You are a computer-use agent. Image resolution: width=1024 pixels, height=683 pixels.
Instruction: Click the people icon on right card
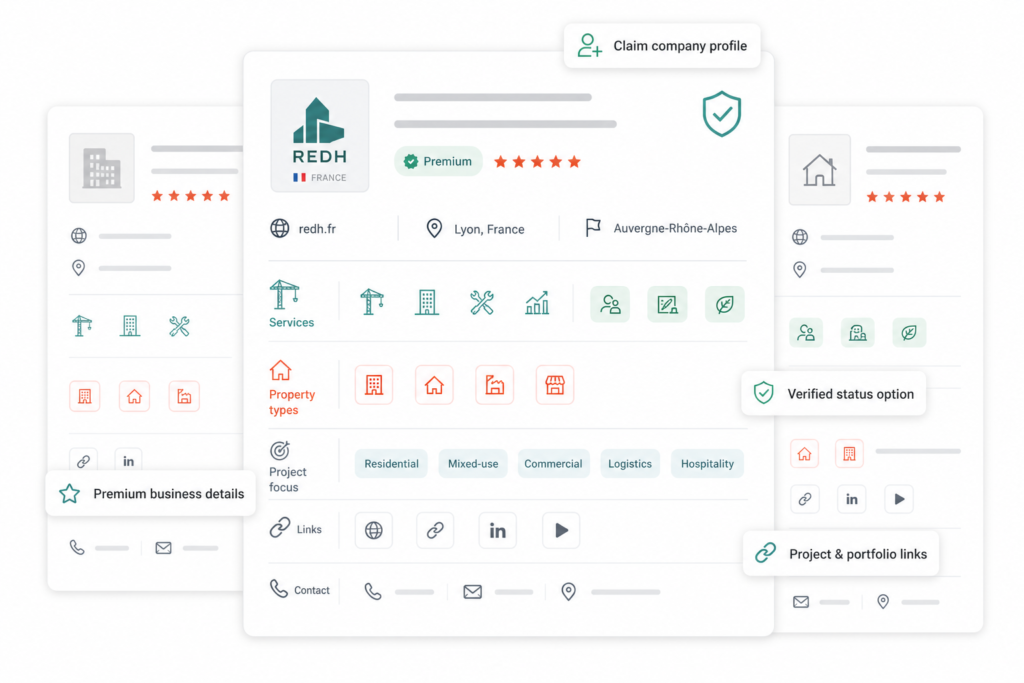[x=806, y=333]
